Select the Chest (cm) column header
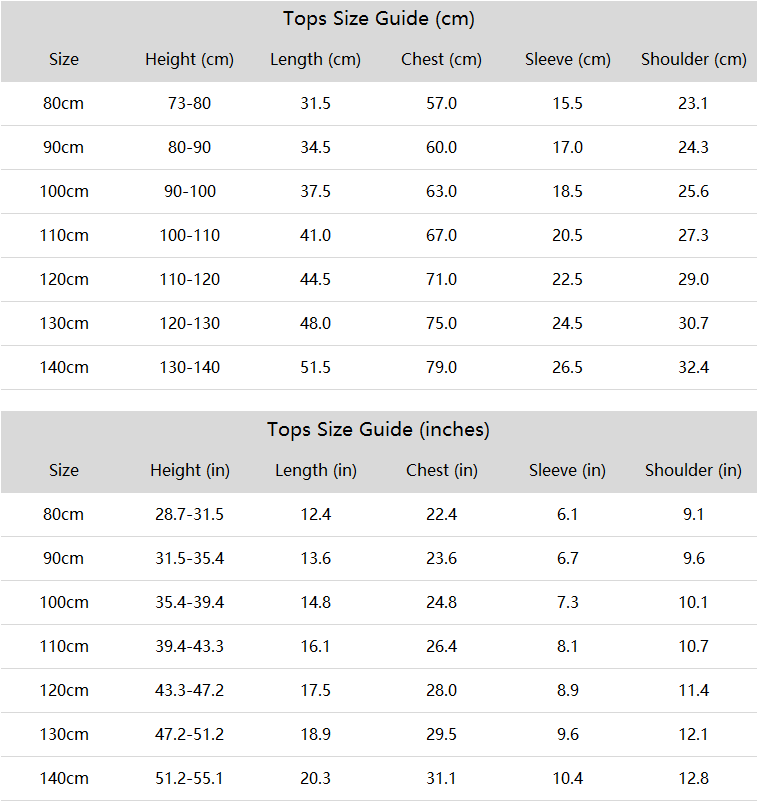Image resolution: width=757 pixels, height=801 pixels. (441, 60)
